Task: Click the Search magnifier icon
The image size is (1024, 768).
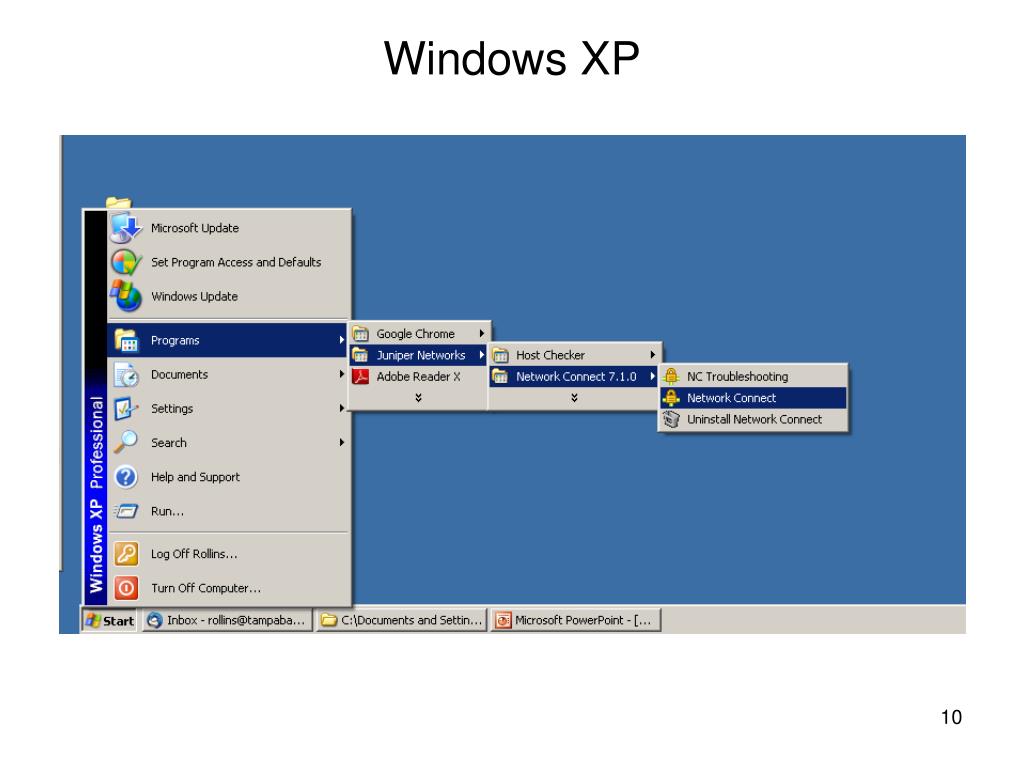Action: [126, 442]
